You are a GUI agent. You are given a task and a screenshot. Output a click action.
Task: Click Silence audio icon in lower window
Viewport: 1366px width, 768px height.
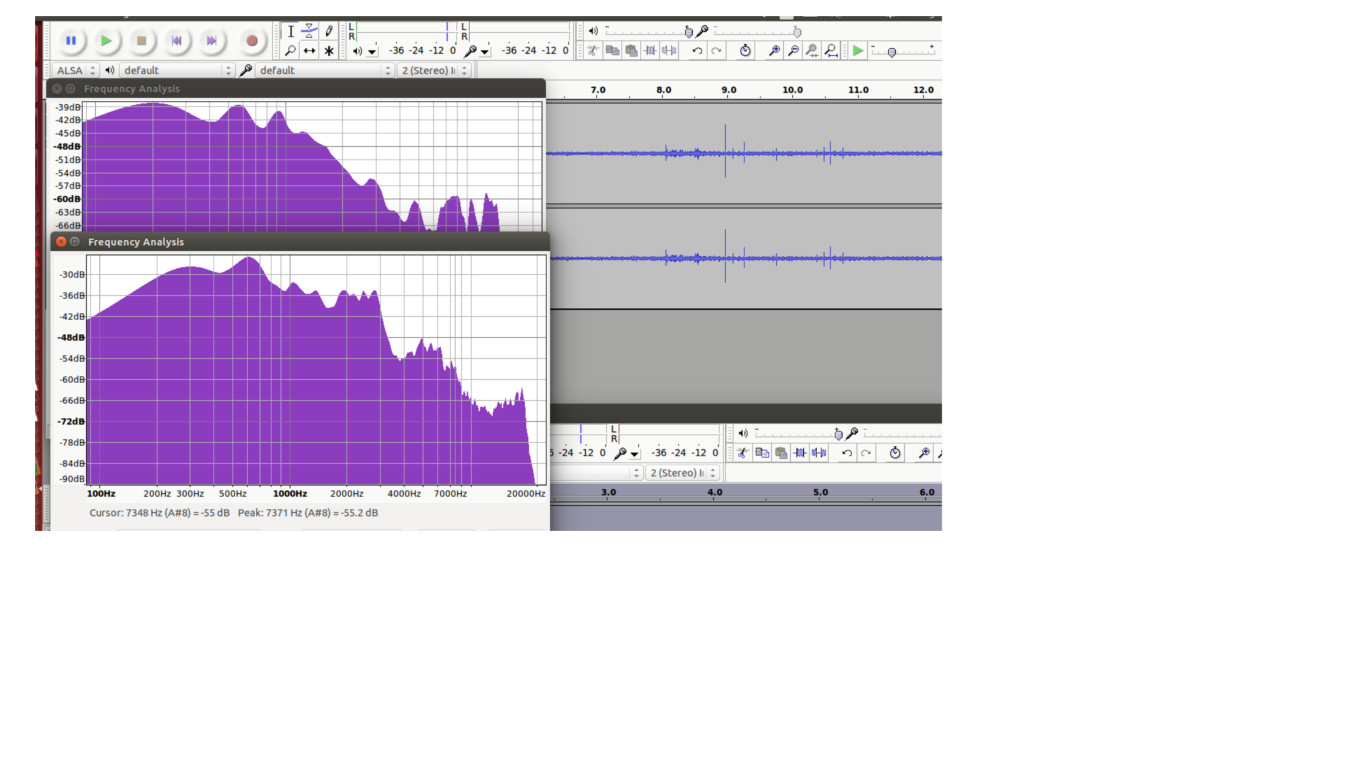(x=819, y=453)
